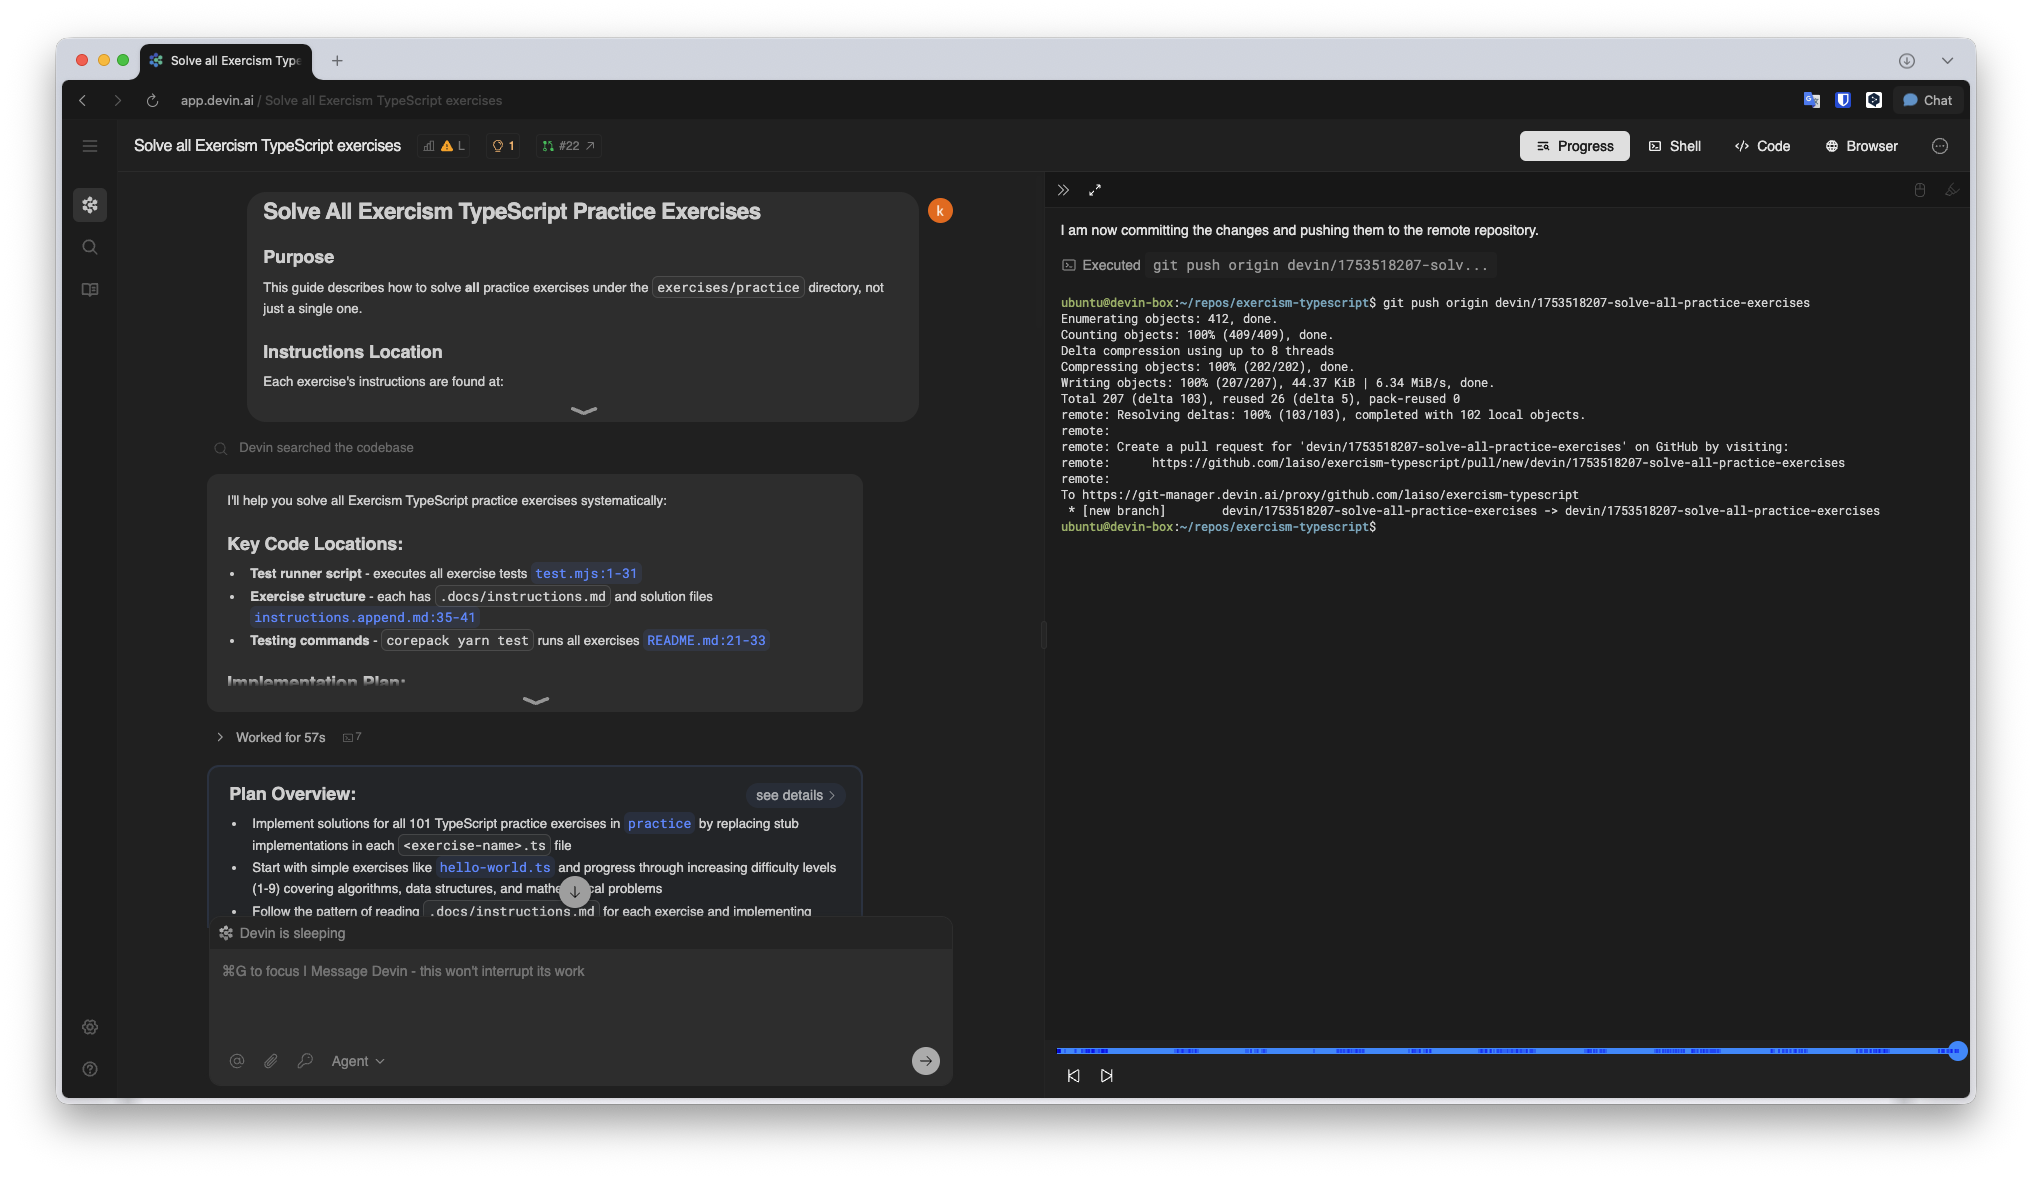
Task: Open settings gear in left sidebar
Action: pyautogui.click(x=90, y=1027)
